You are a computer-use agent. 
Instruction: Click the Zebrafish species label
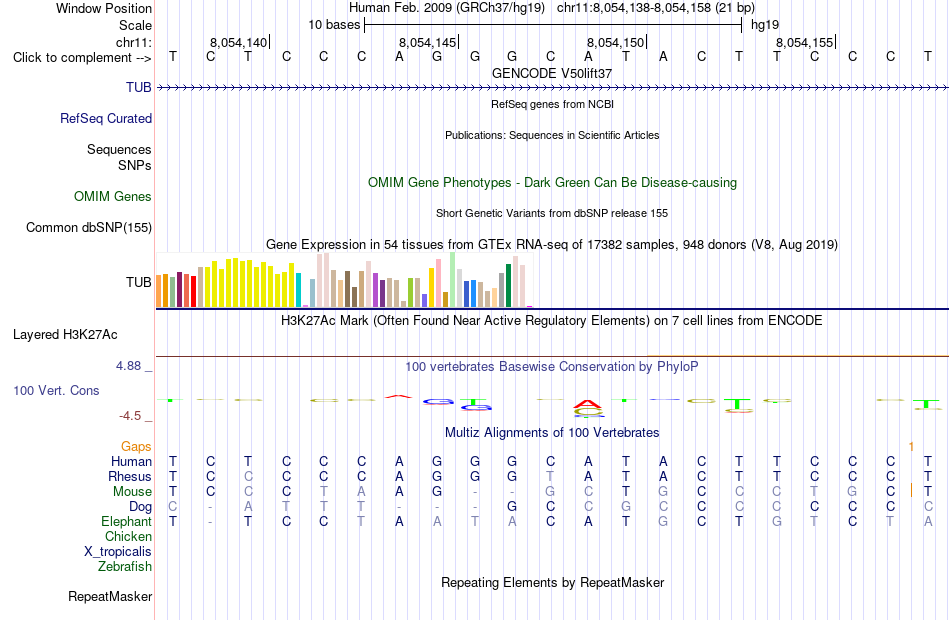pyautogui.click(x=125, y=567)
